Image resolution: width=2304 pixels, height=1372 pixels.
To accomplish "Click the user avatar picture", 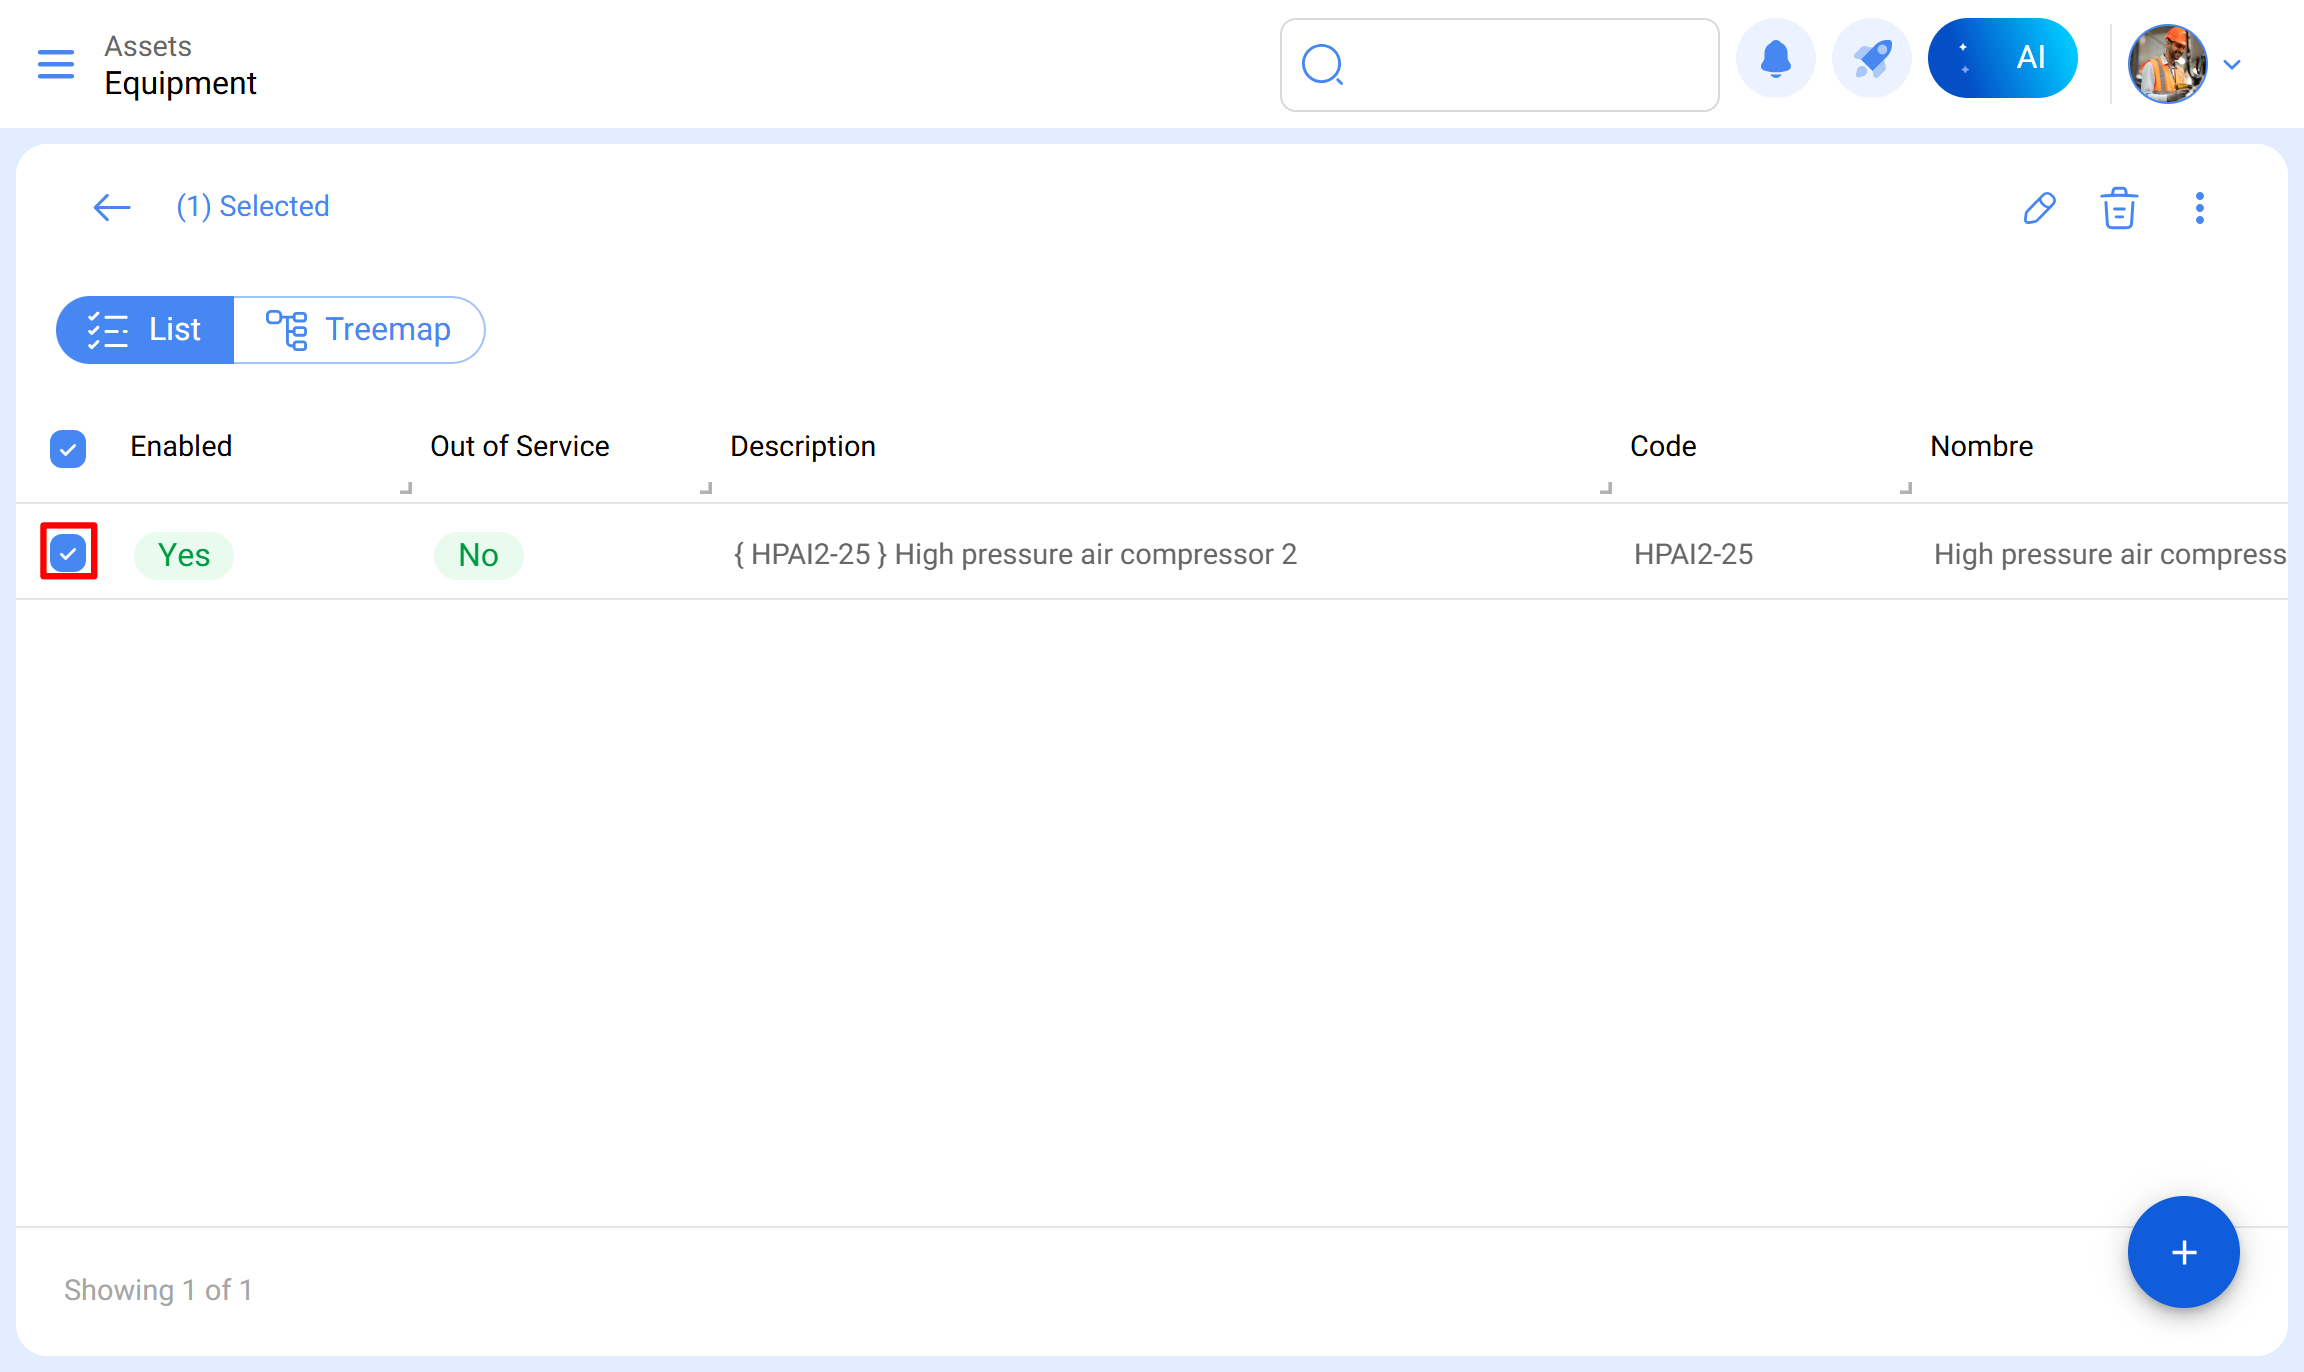I will 2167,65.
